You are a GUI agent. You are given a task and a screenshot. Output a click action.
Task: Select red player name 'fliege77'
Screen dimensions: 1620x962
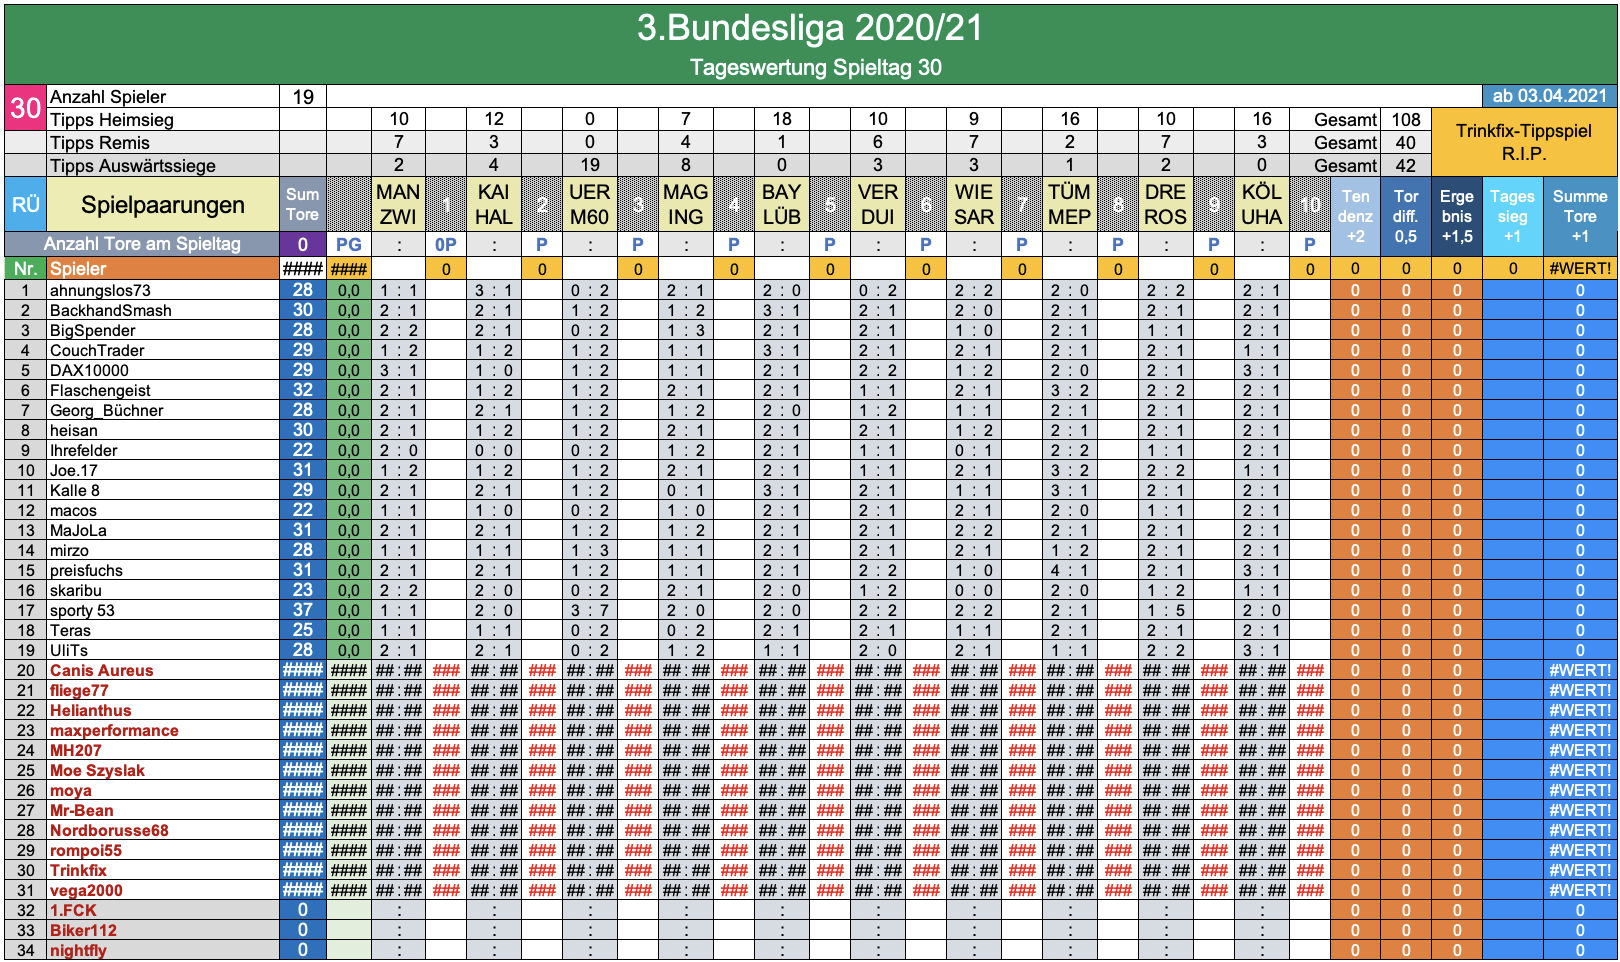click(x=79, y=690)
